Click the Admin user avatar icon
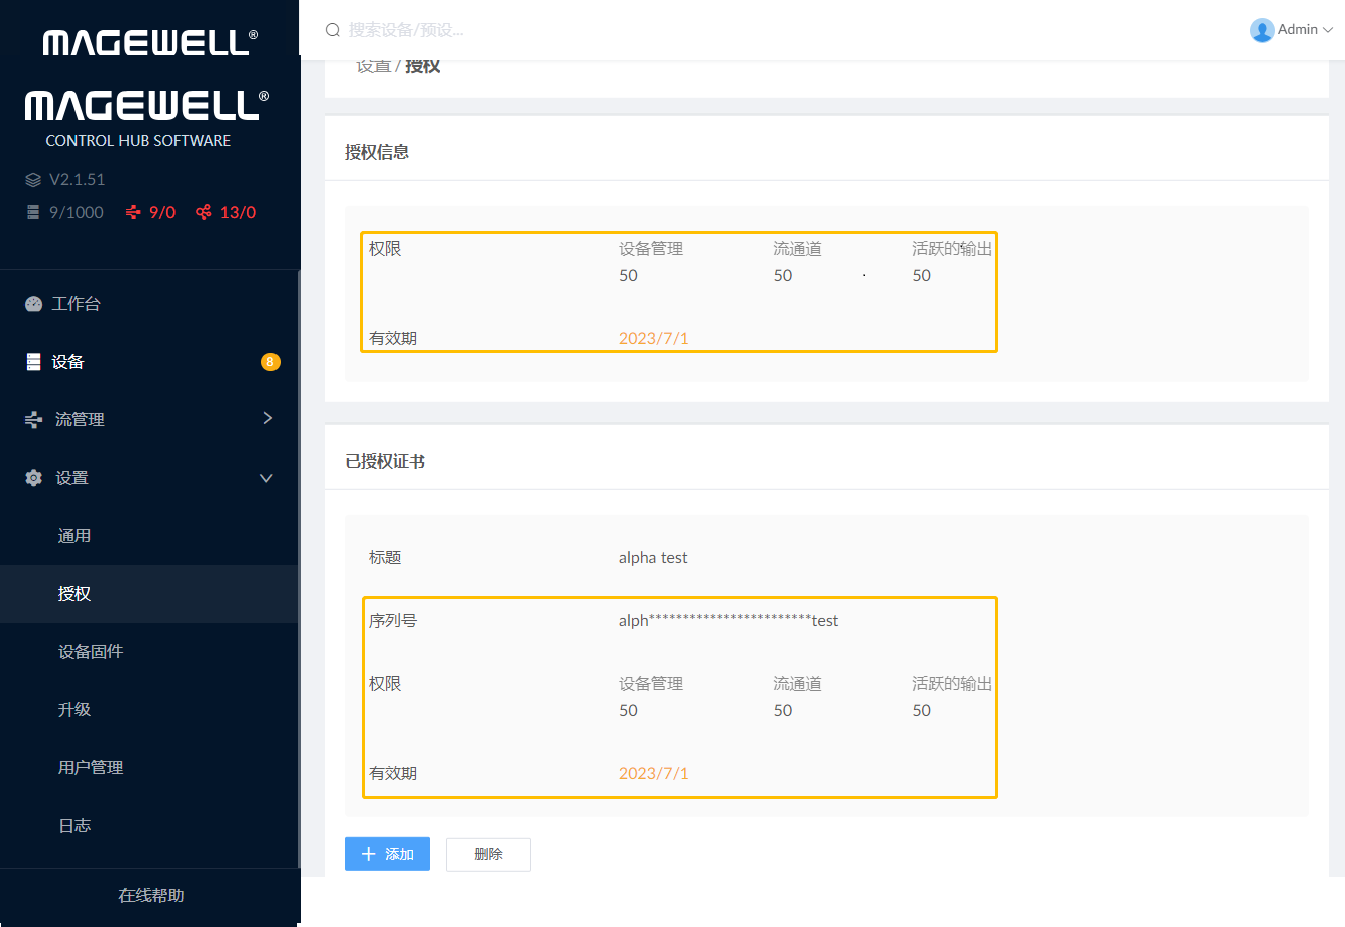The width and height of the screenshot is (1345, 927). tap(1262, 30)
